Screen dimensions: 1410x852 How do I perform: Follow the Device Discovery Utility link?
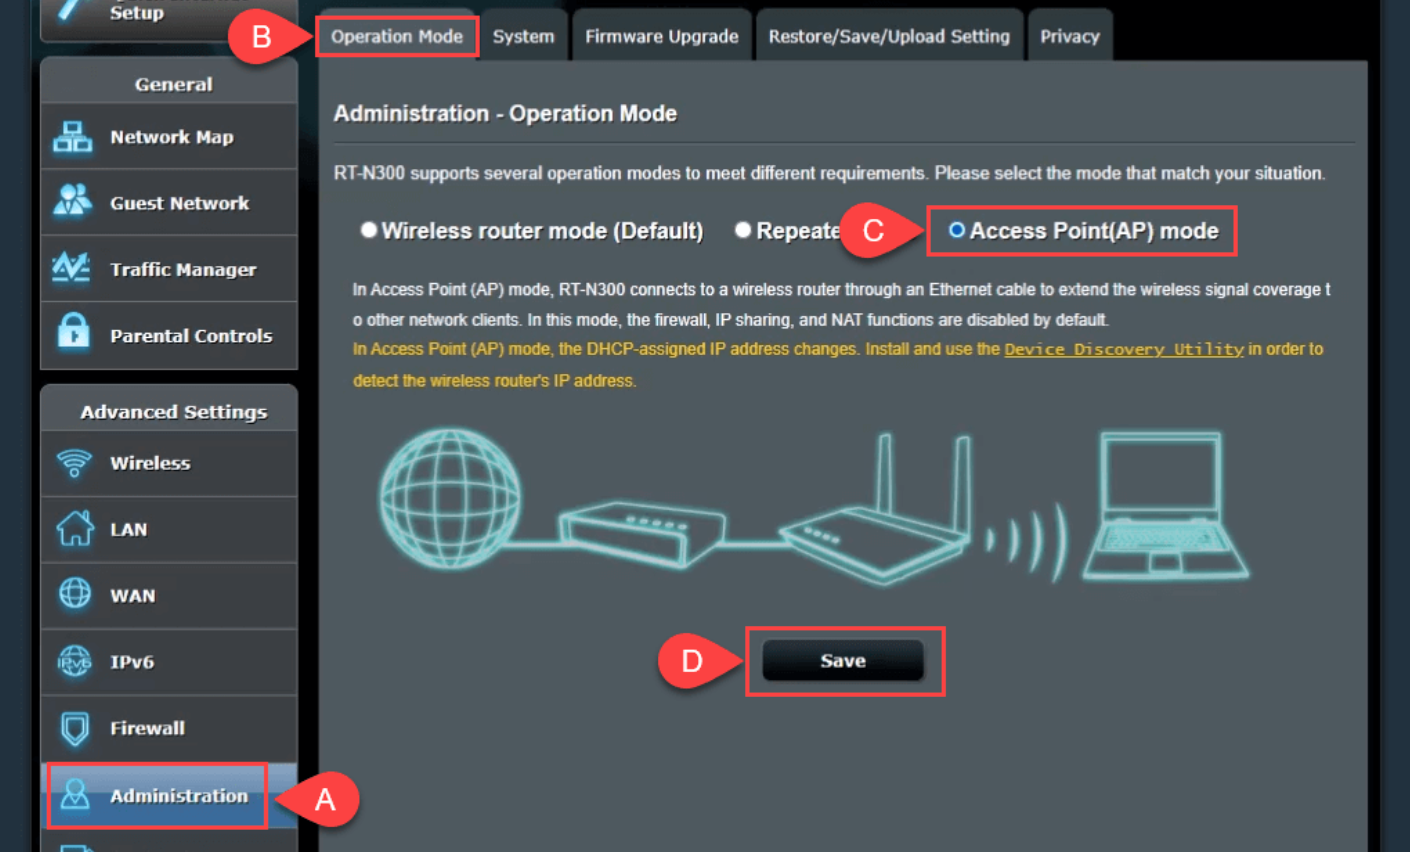pyautogui.click(x=1124, y=349)
